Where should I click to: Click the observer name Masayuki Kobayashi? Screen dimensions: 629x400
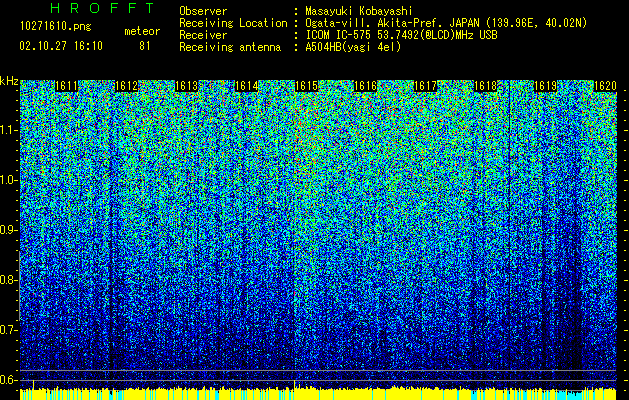[x=359, y=11]
